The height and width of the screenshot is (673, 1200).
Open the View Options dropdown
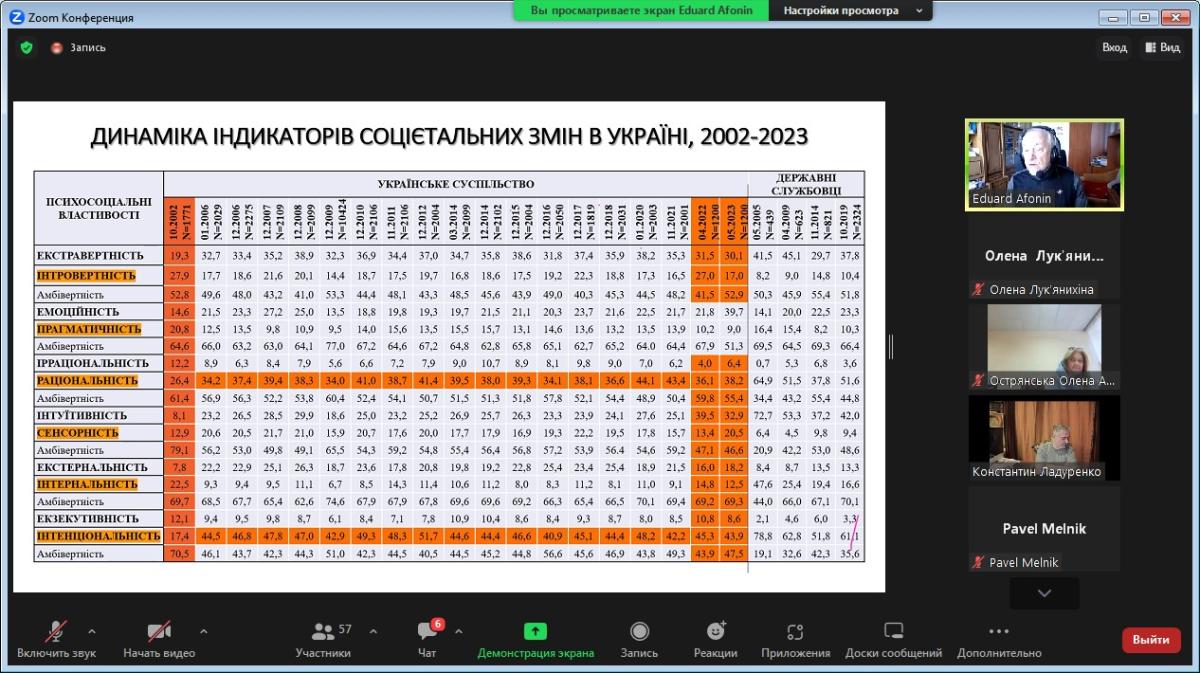[x=853, y=11]
